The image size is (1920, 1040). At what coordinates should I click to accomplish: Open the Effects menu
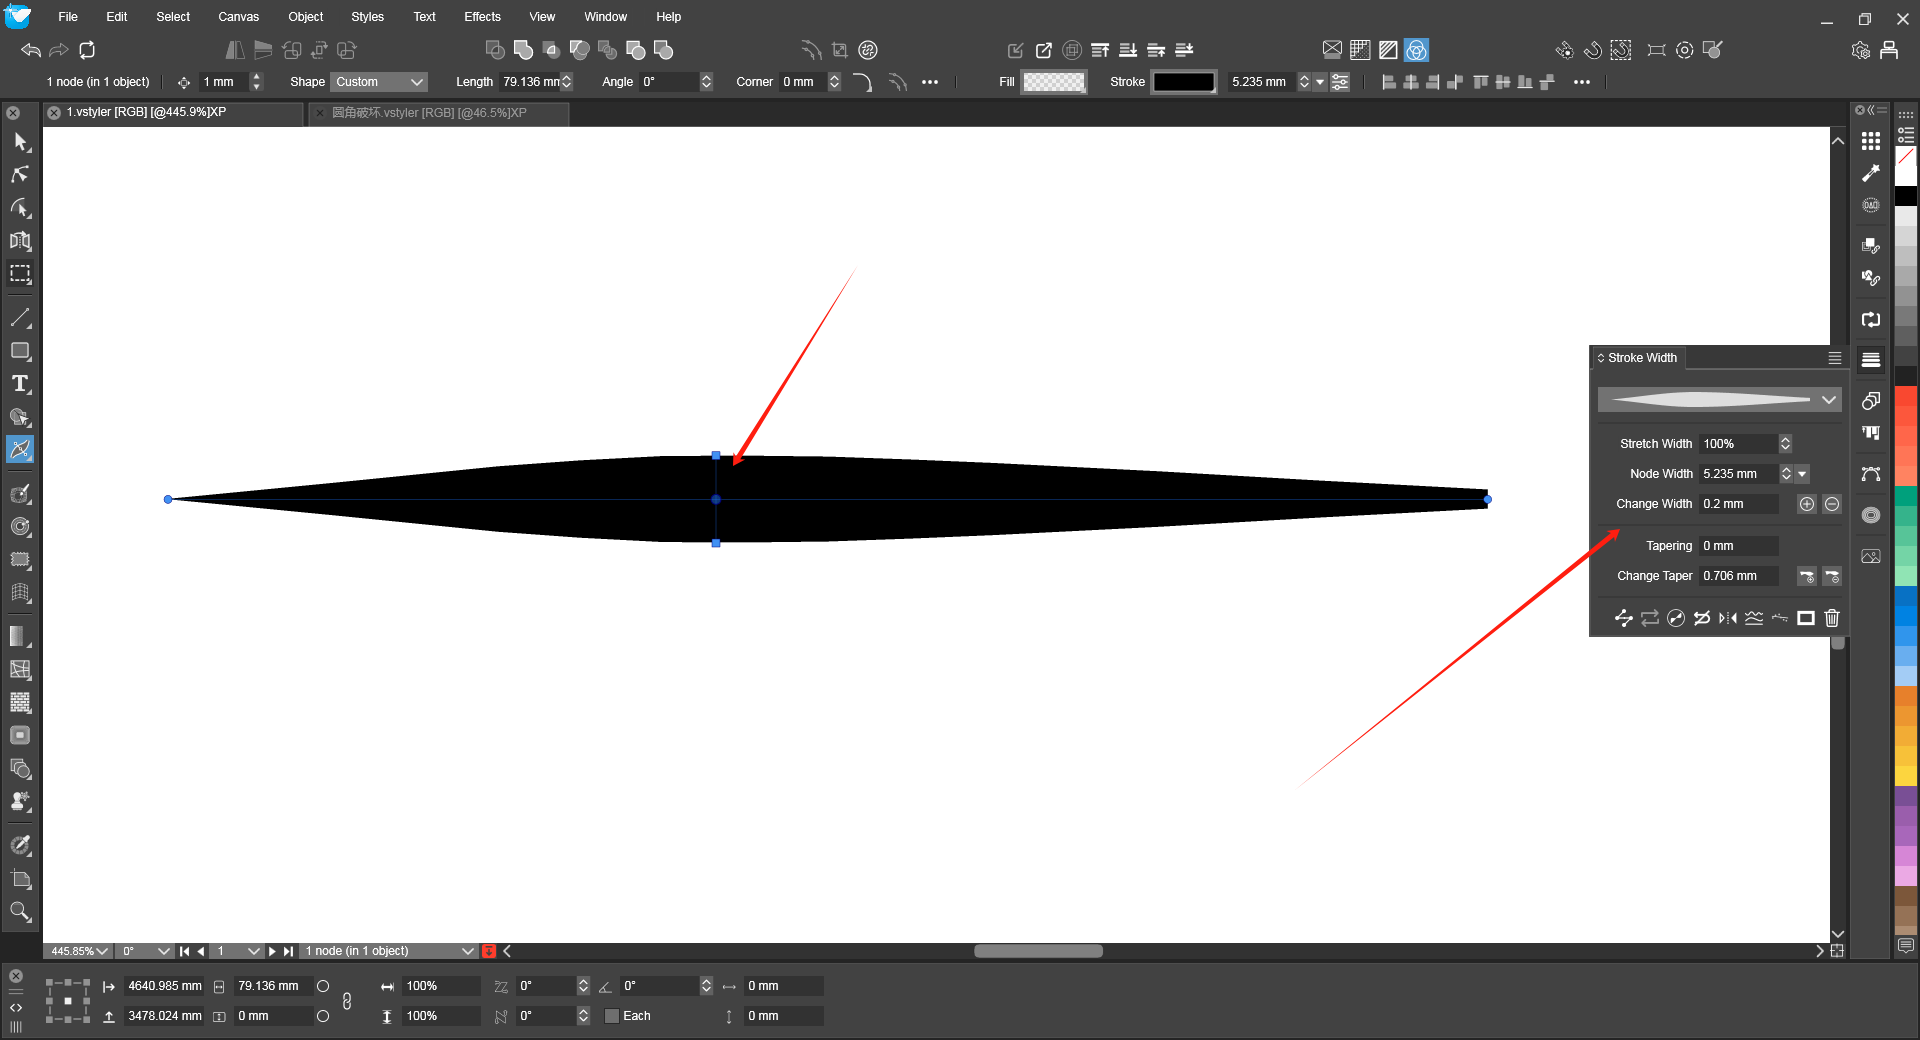click(482, 17)
